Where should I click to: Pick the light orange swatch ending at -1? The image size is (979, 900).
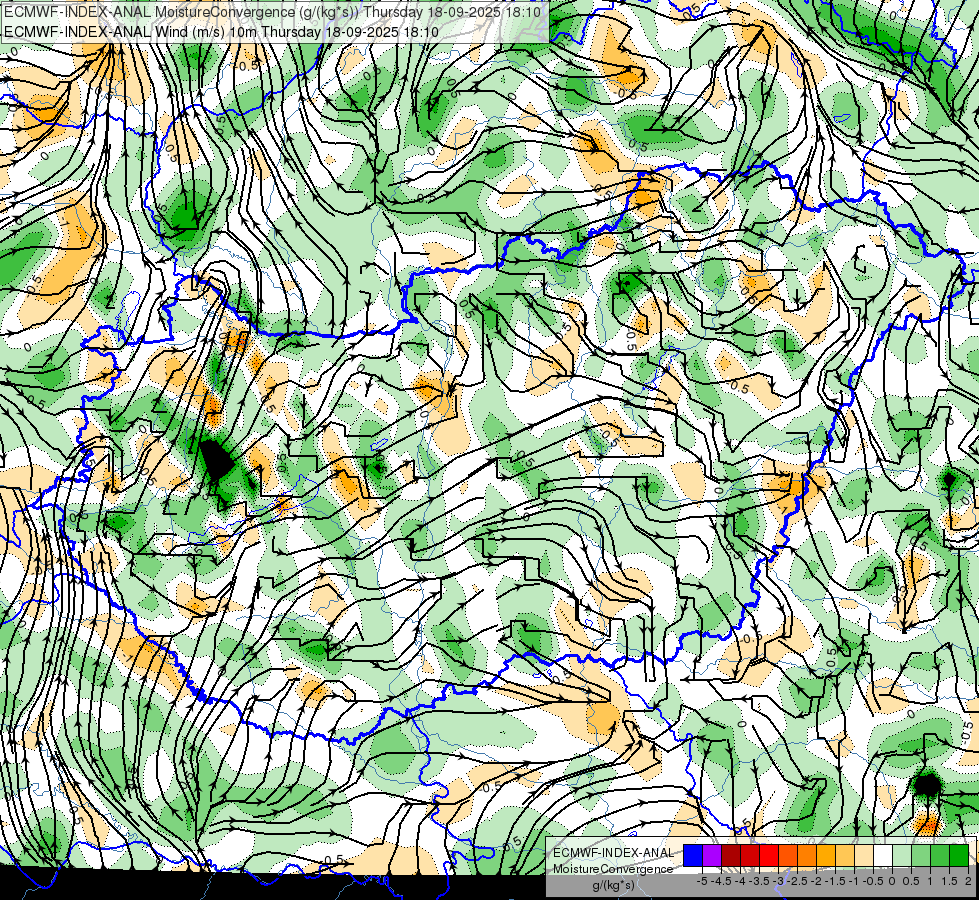845,855
